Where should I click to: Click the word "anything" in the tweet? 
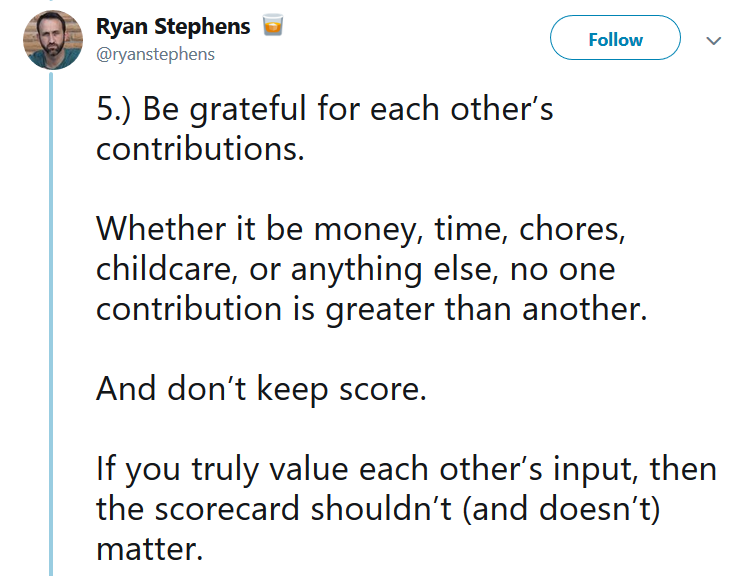coord(356,270)
